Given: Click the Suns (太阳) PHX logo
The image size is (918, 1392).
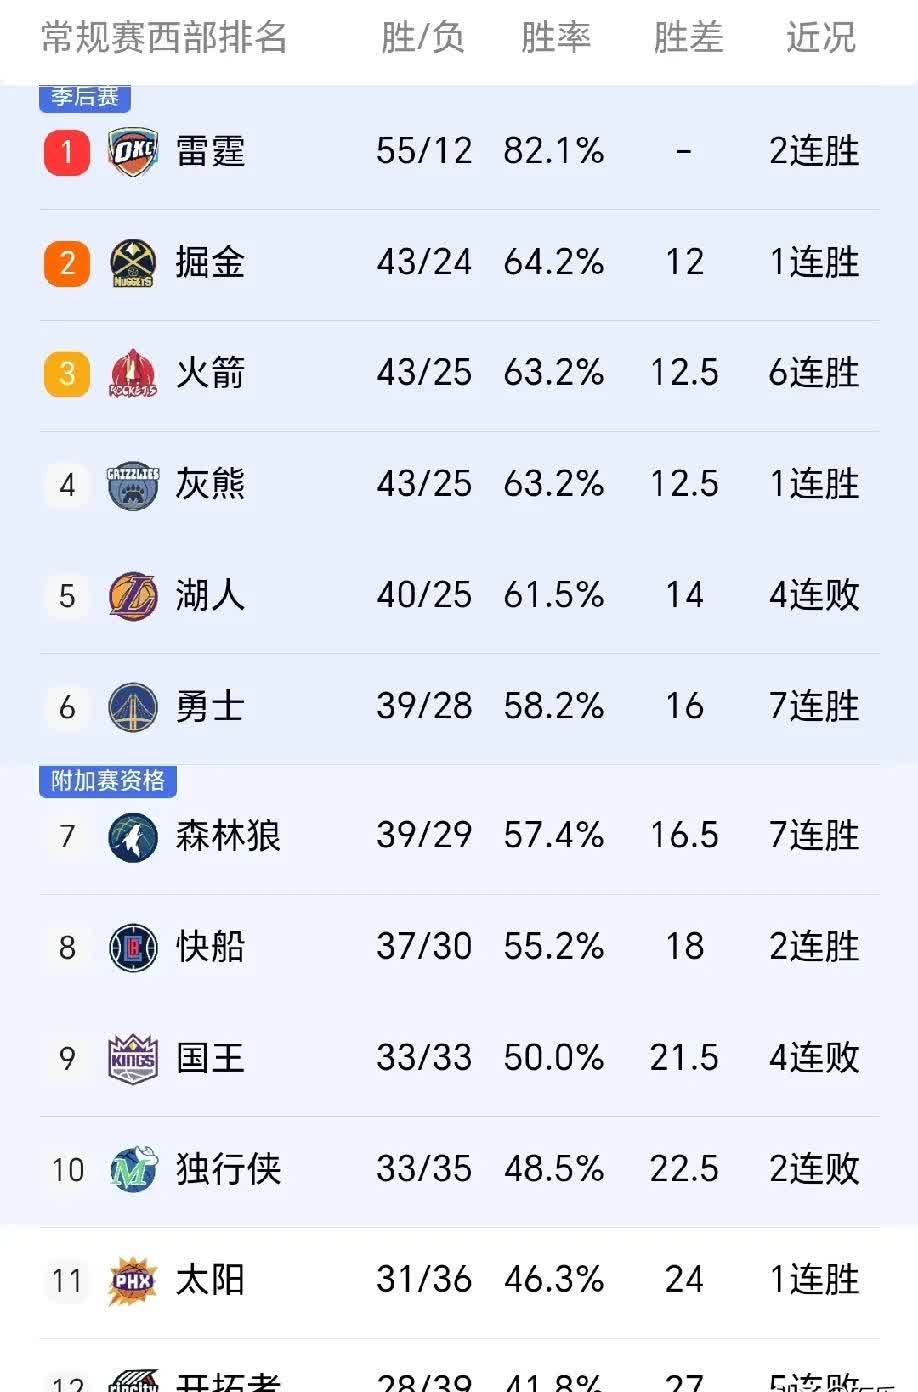Looking at the screenshot, I should 131,1279.
